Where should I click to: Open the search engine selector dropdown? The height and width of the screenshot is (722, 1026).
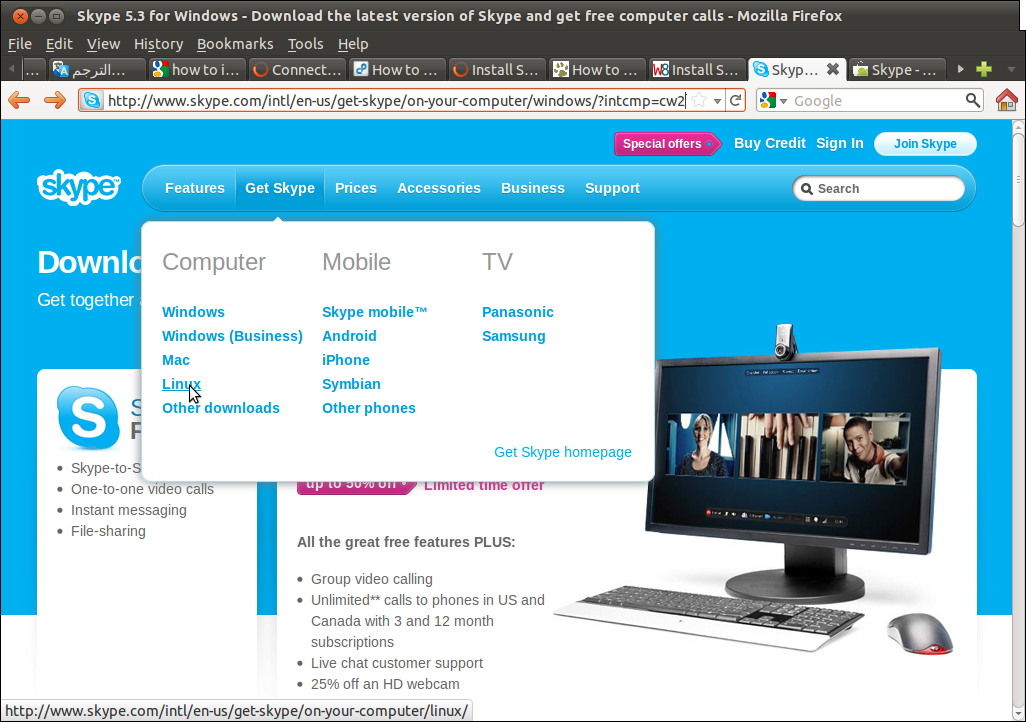click(x=783, y=101)
